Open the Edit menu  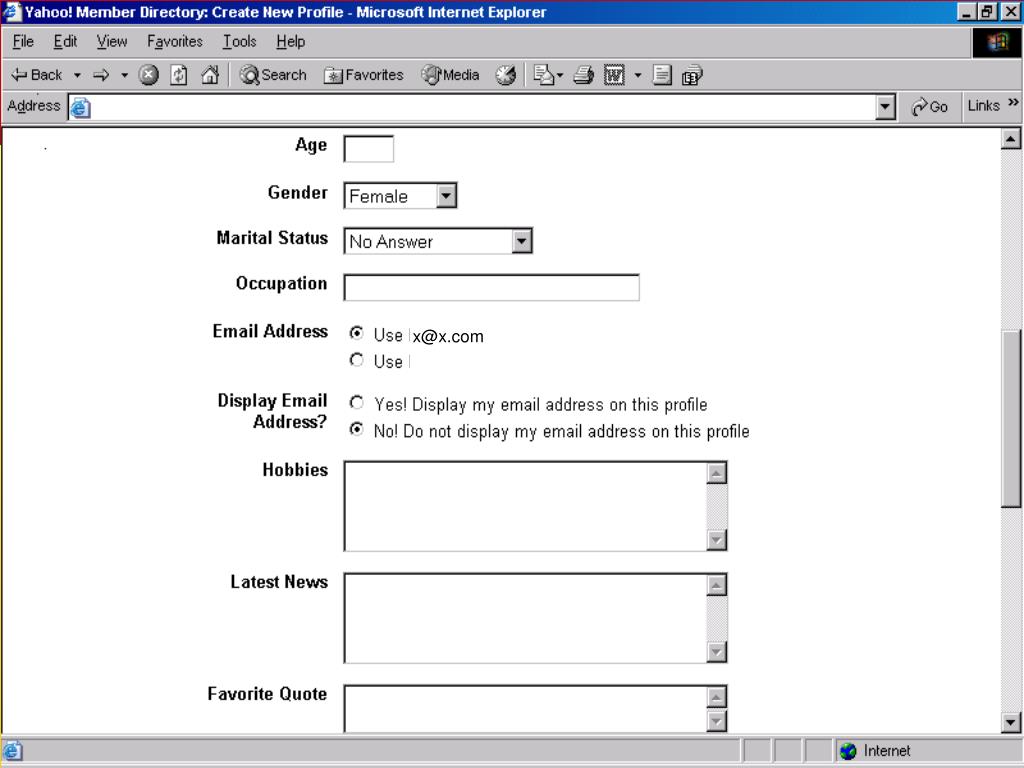(x=65, y=42)
